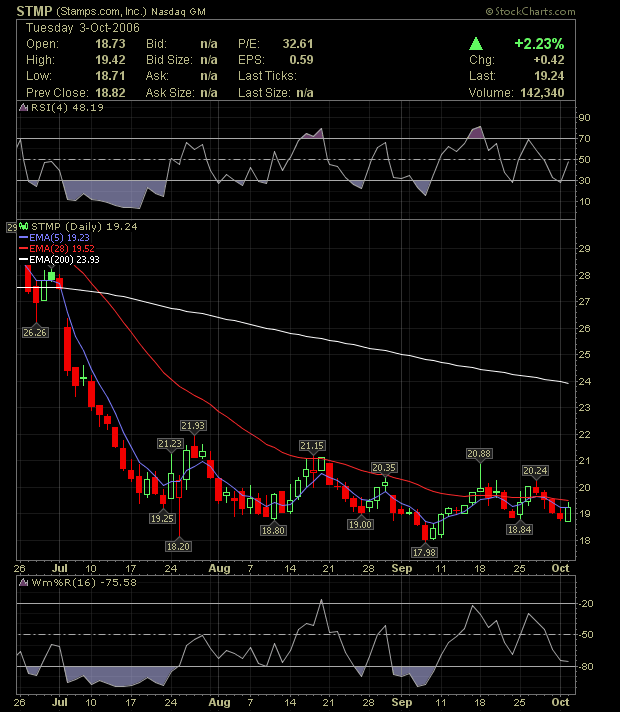The width and height of the screenshot is (620, 712).
Task: Click the -80 level on Williams %R axis
Action: (586, 667)
